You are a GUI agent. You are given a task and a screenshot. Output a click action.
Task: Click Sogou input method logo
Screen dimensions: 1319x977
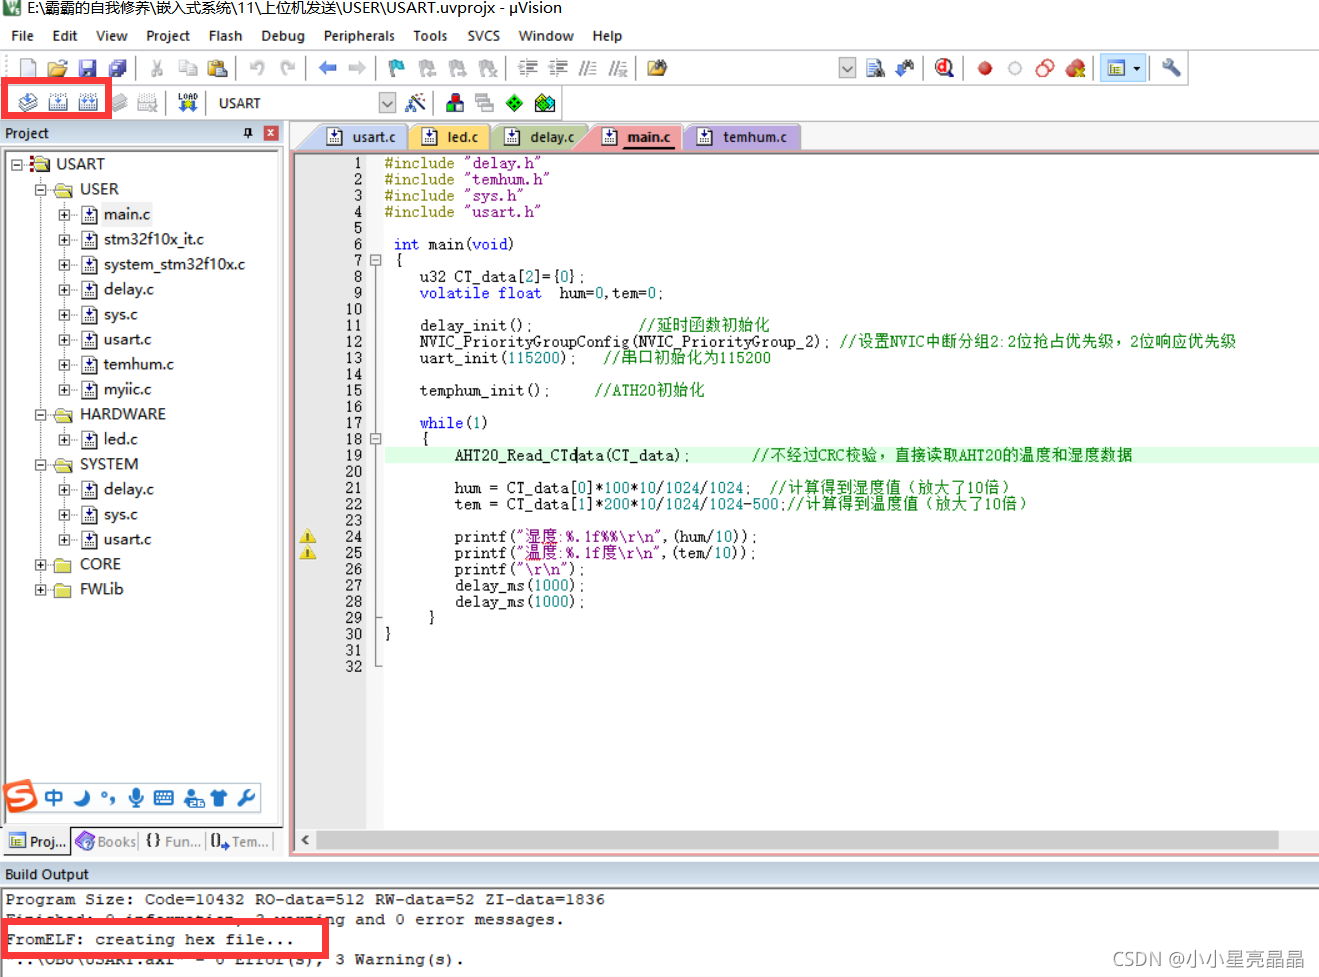20,797
